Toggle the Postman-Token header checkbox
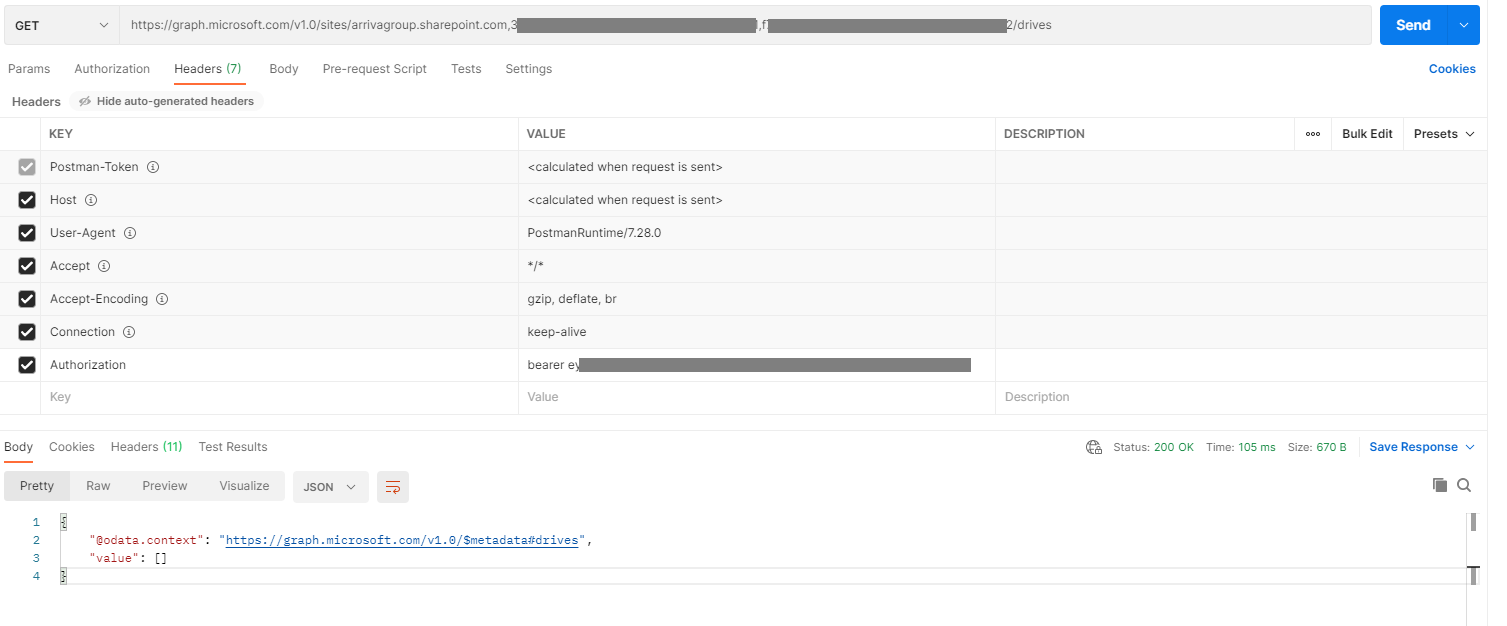 [x=27, y=167]
